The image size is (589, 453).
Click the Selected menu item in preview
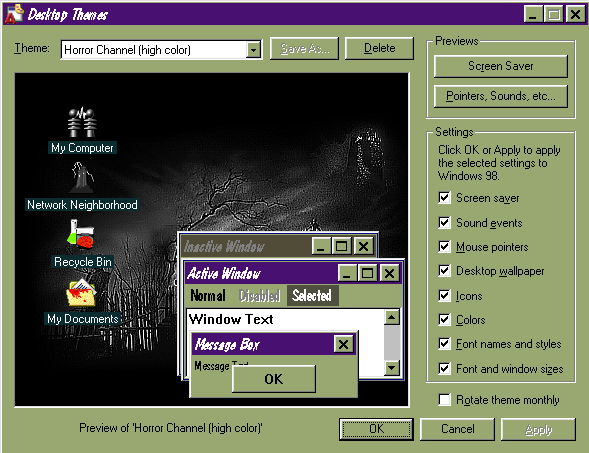point(312,296)
